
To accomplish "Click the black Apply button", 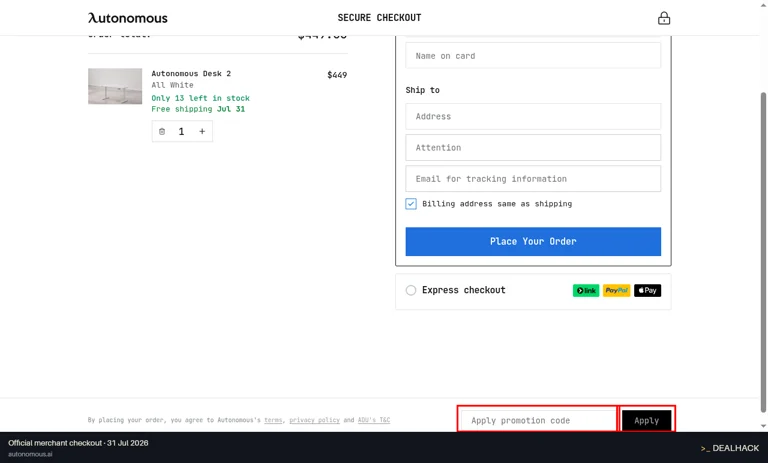I will click(647, 420).
